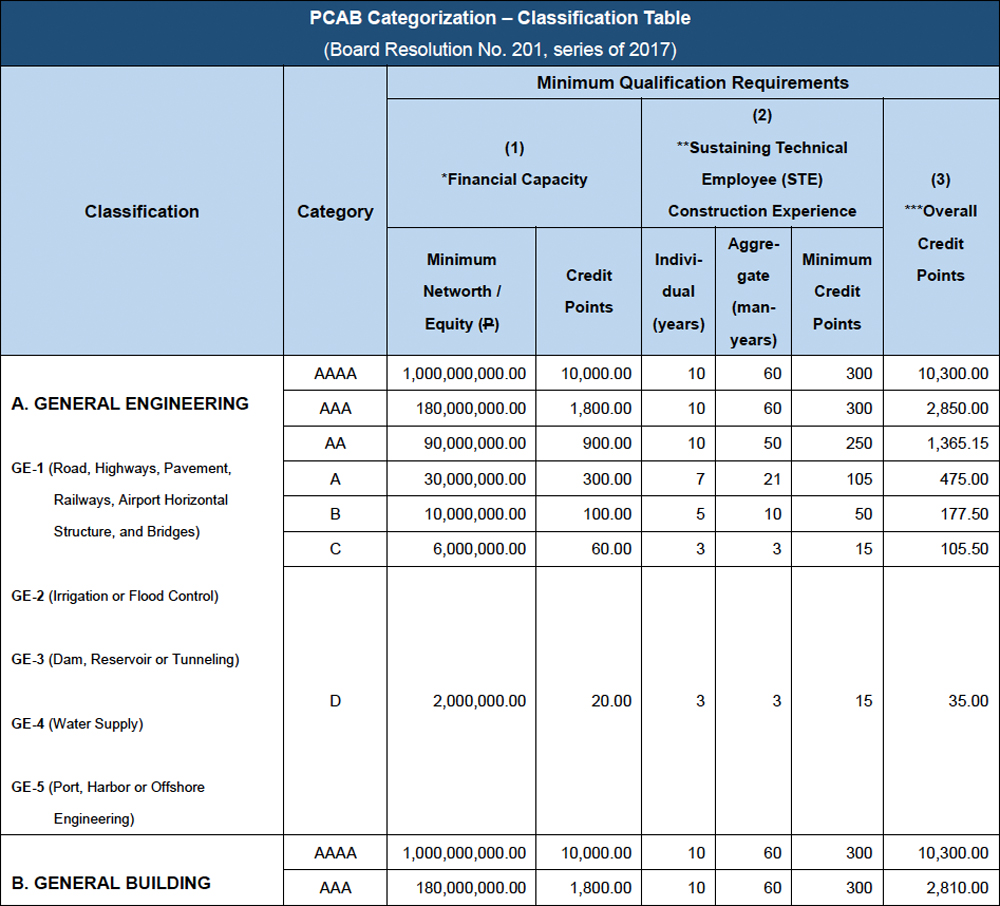
Task: Click the 'D' category cell
Action: coord(335,701)
